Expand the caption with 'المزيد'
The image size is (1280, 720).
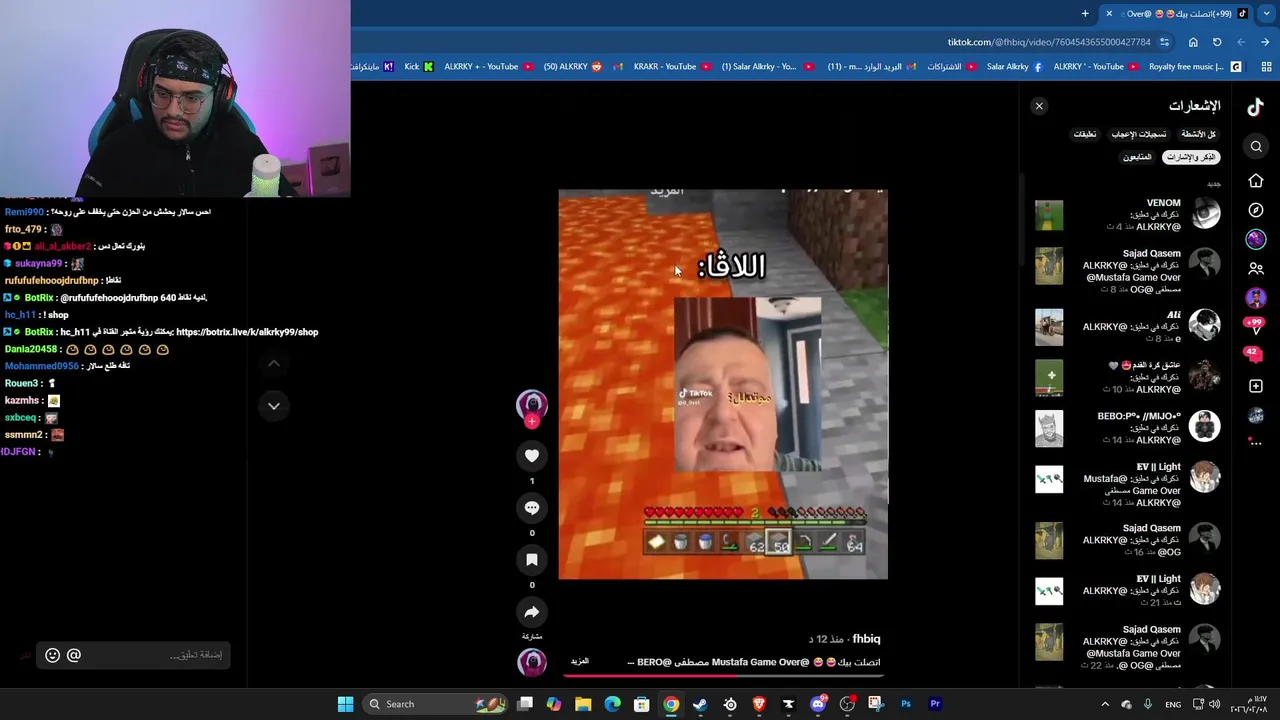tap(580, 662)
